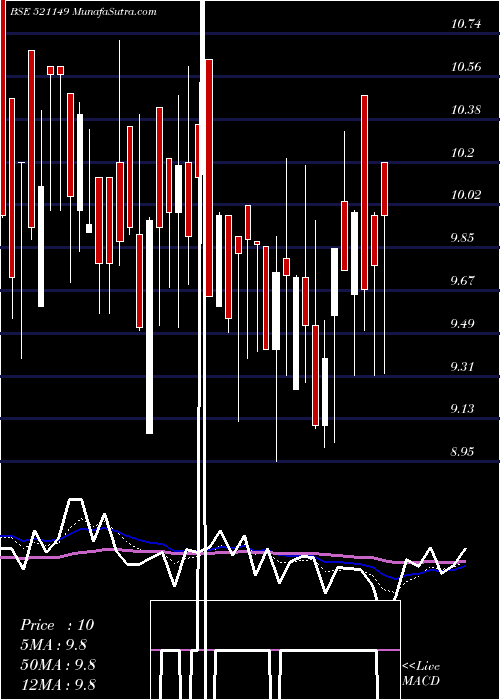Click the 10.02 price axis label
The width and height of the screenshot is (500, 700).
tap(466, 195)
